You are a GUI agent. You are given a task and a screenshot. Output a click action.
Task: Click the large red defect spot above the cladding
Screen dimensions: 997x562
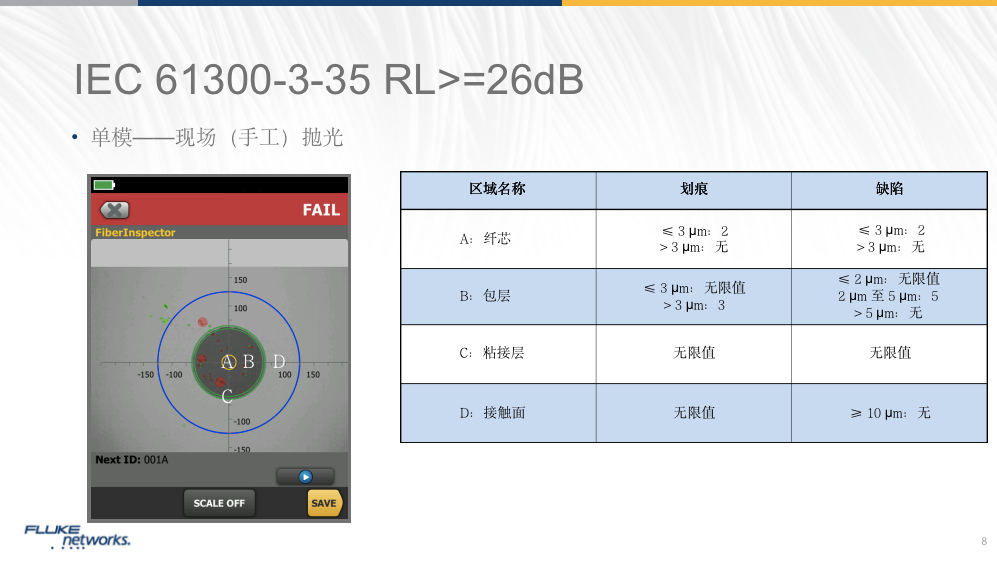point(202,322)
